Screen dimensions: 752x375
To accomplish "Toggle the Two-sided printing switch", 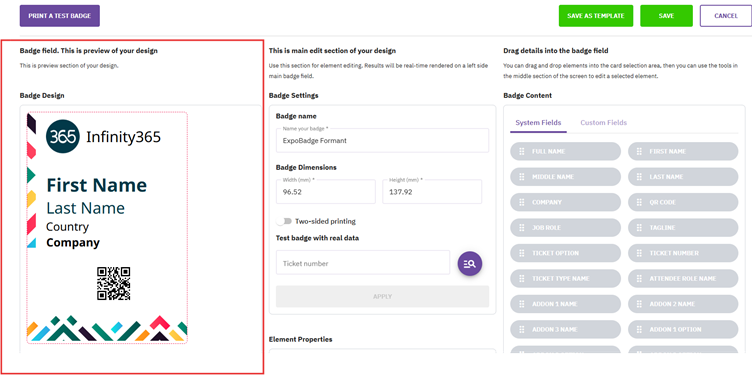I will click(x=284, y=221).
